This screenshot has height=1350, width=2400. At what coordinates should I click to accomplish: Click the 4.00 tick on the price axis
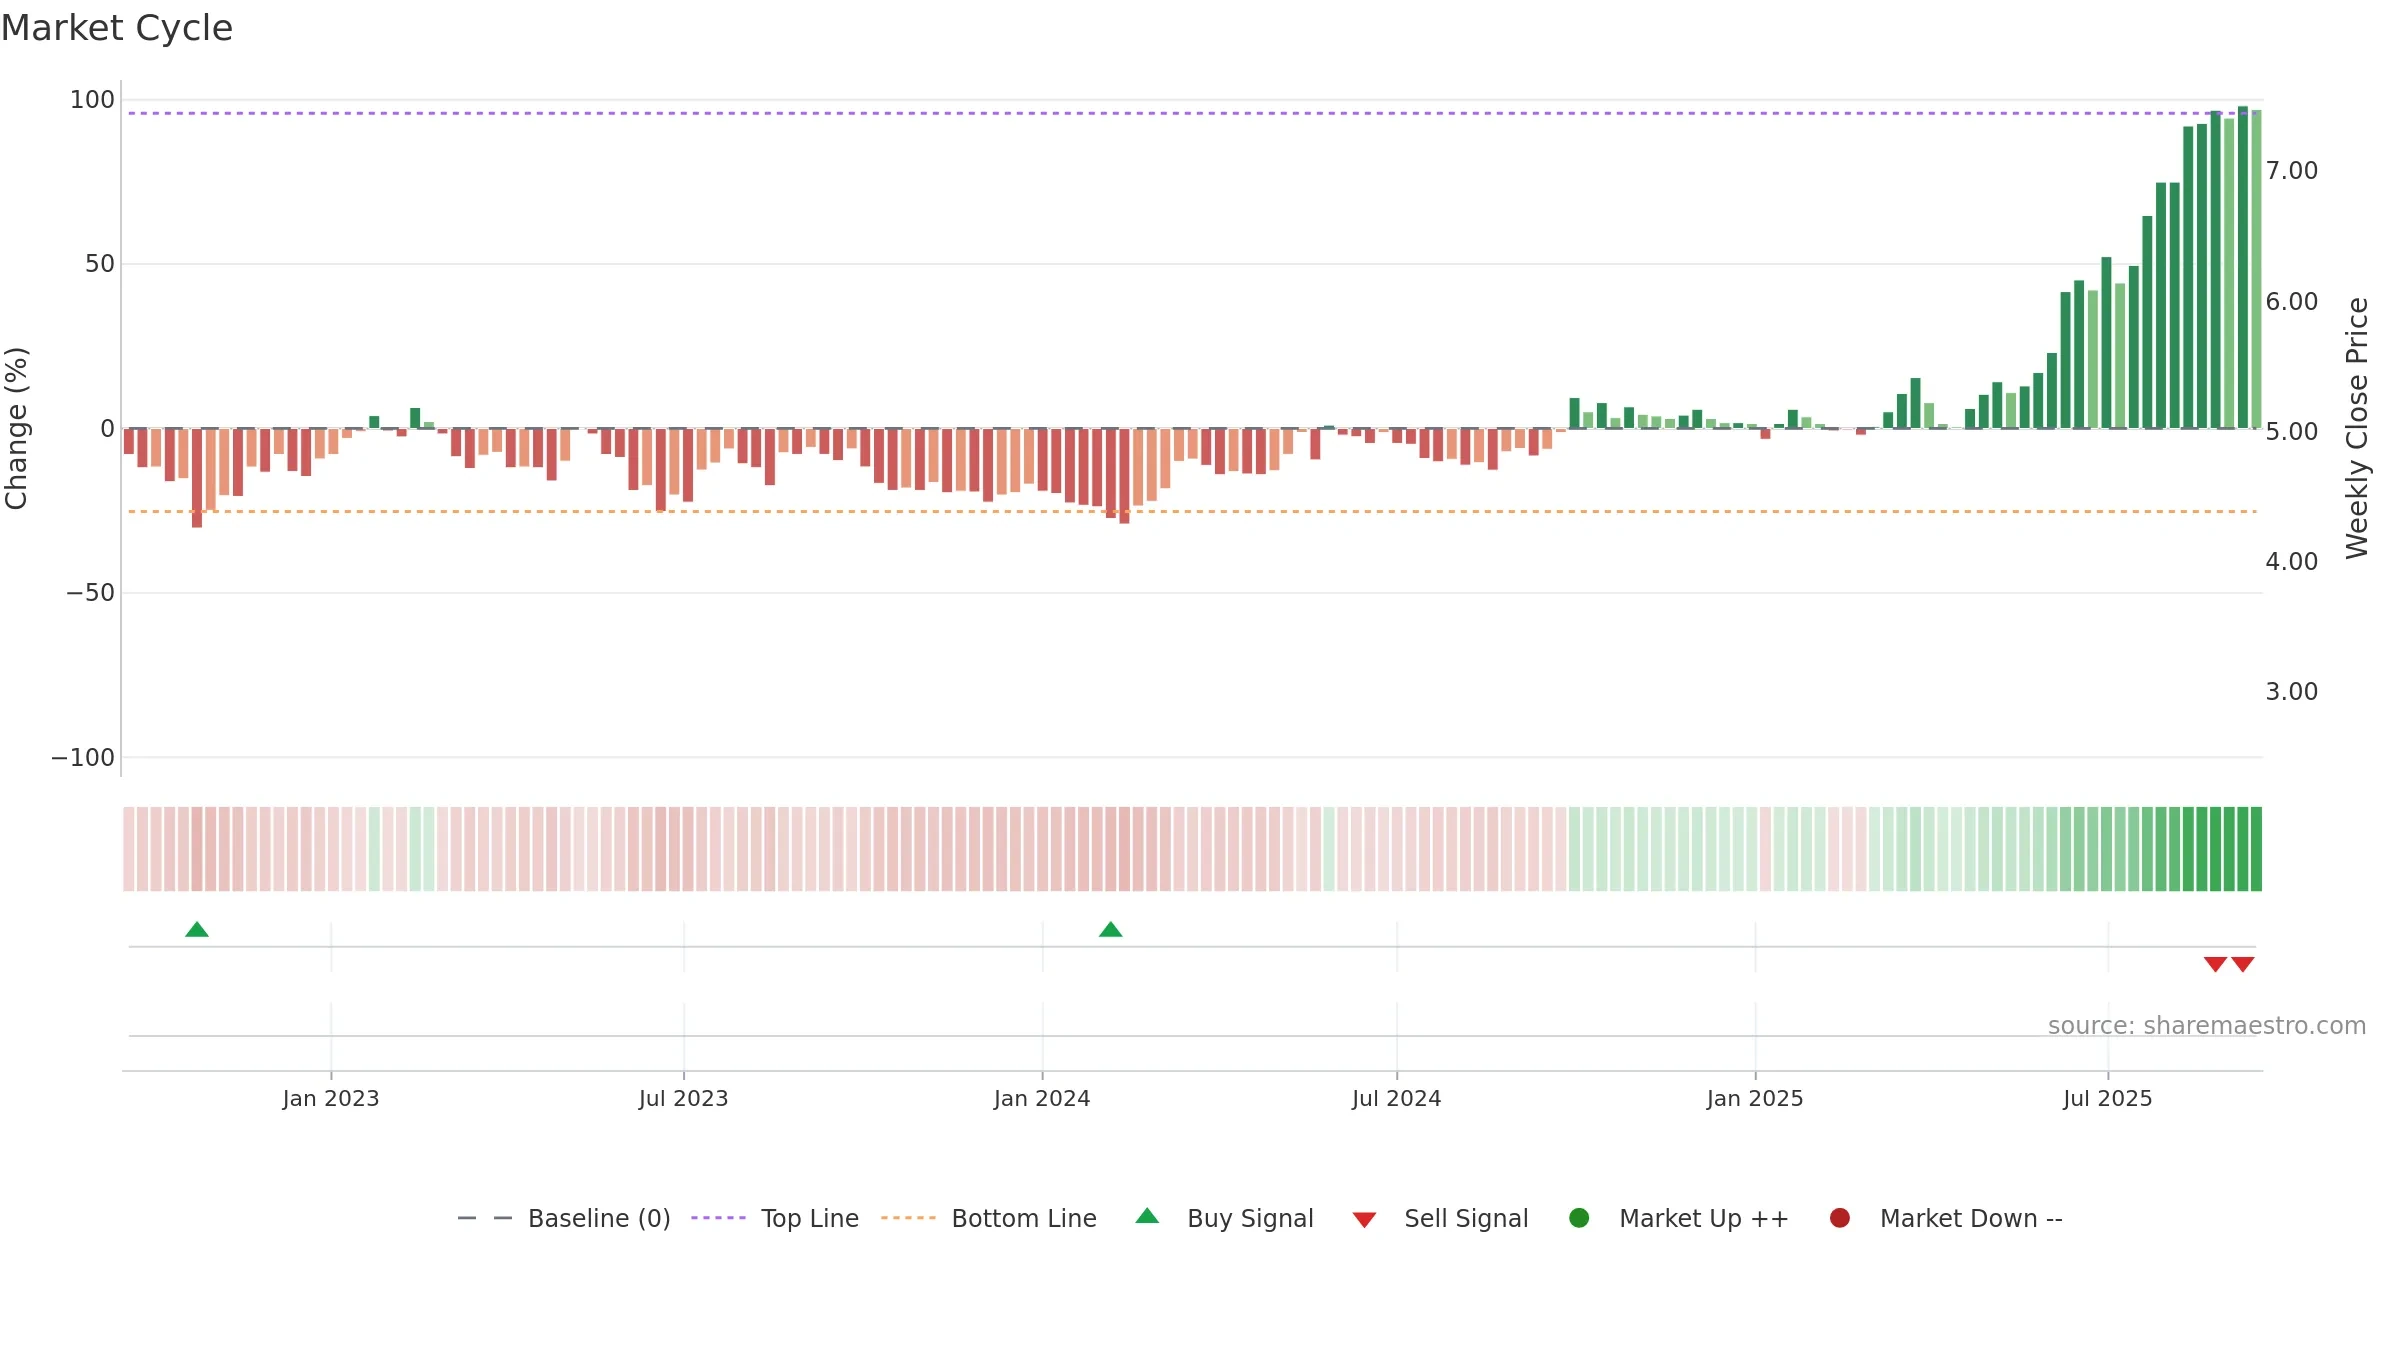(x=2292, y=562)
